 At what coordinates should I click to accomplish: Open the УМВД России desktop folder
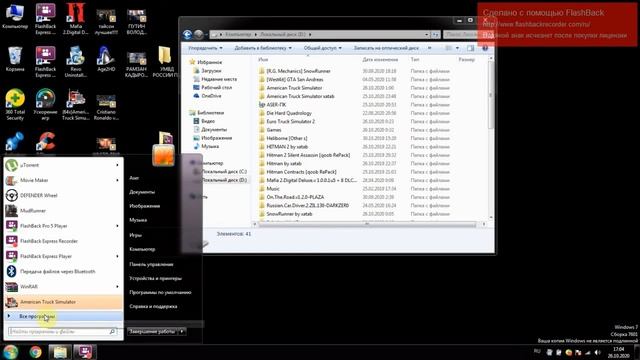click(165, 62)
